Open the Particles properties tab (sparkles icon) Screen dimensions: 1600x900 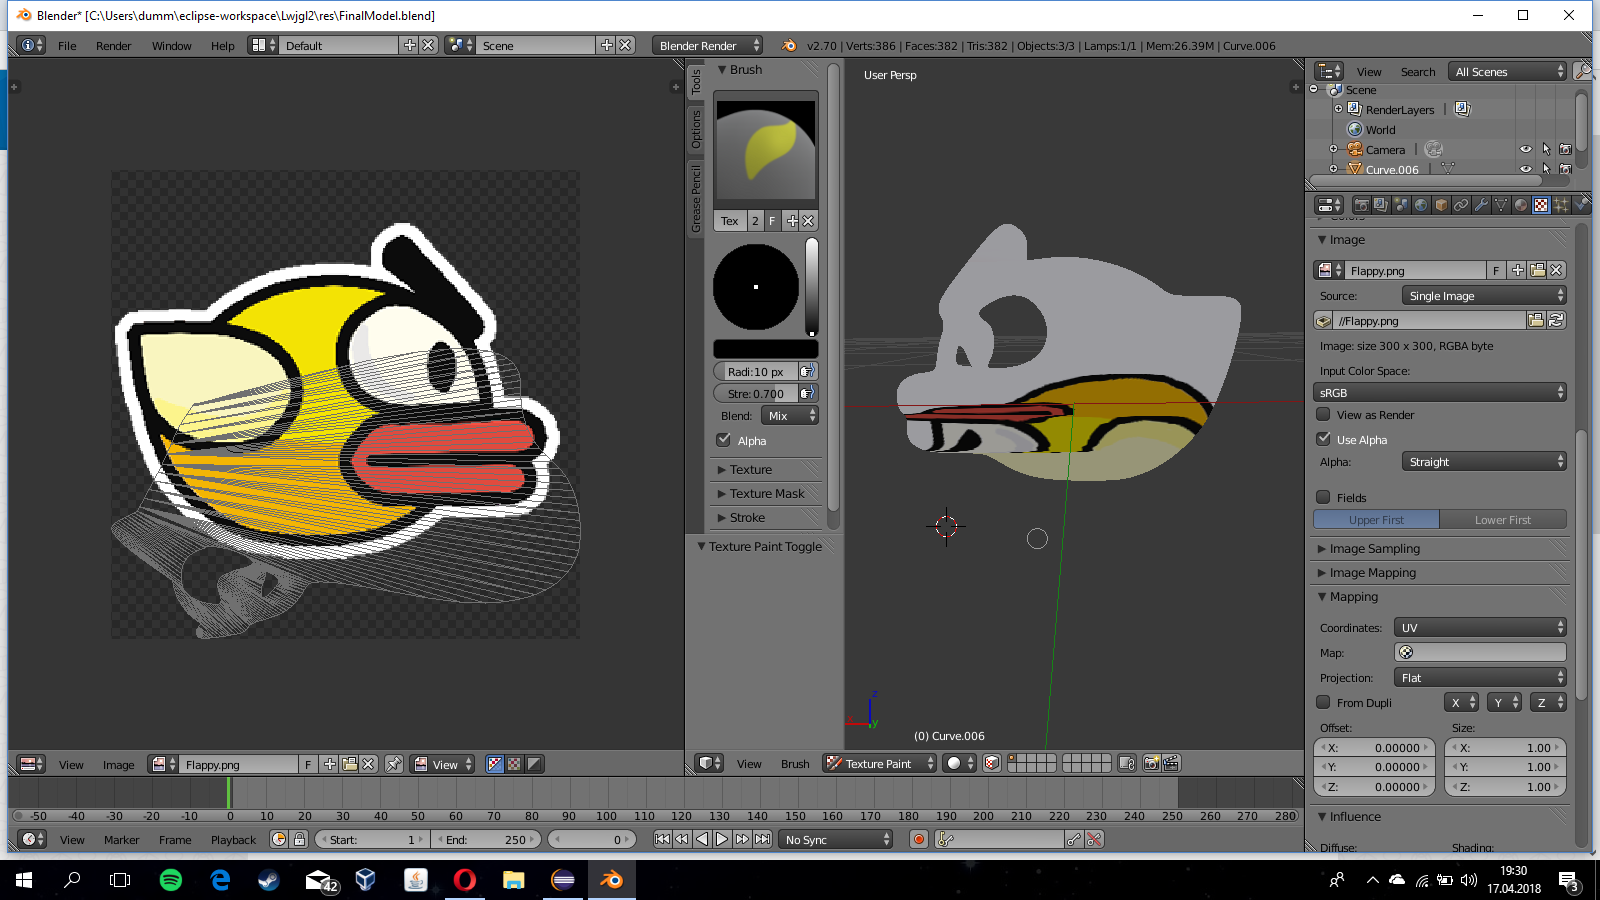1561,205
